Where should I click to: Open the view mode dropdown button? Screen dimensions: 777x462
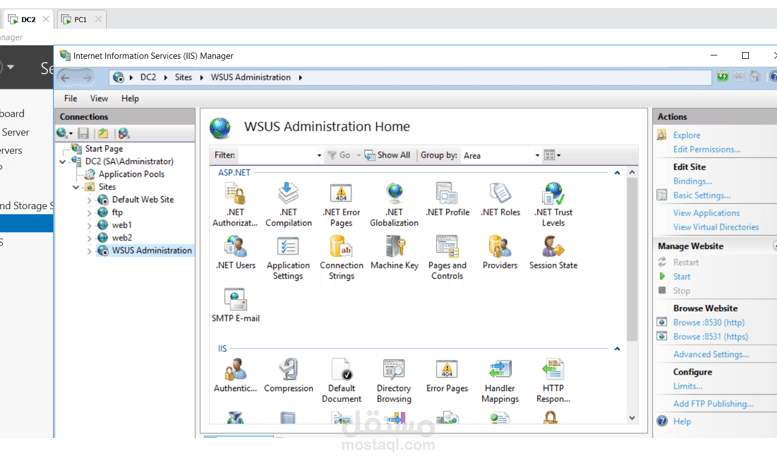552,156
